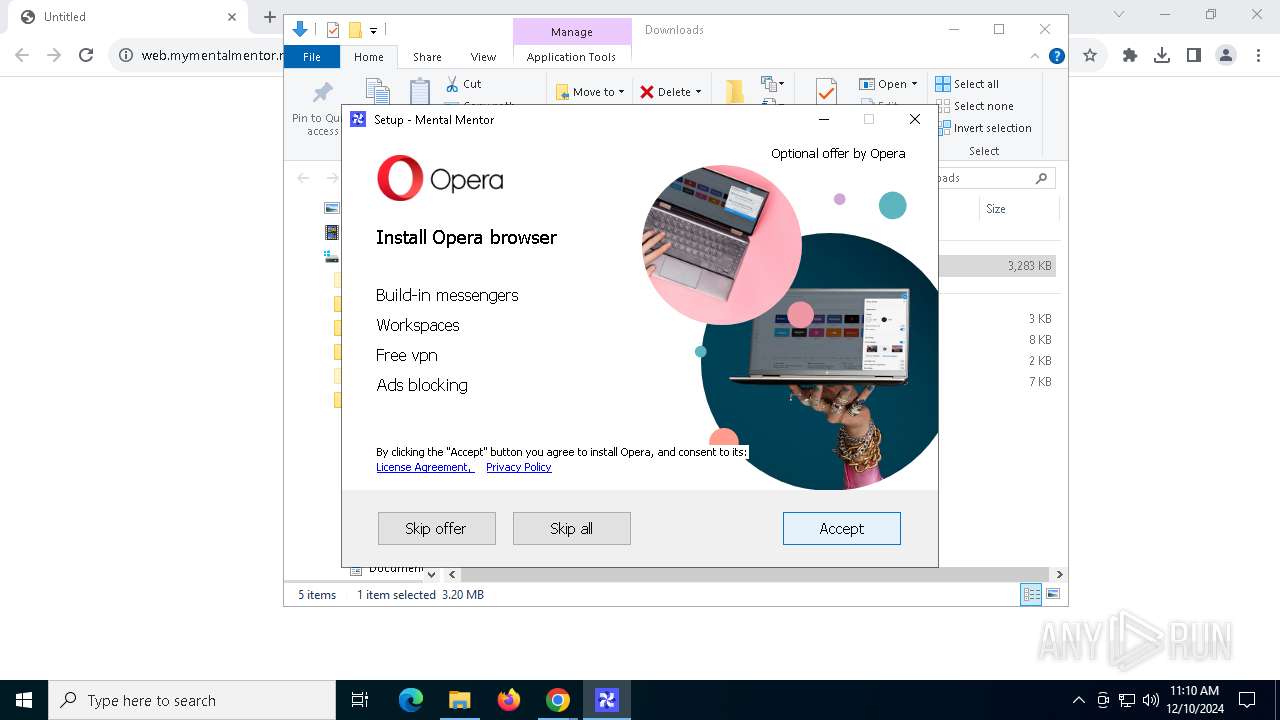The image size is (1280, 720).
Task: Click the Cut scissors icon
Action: [x=452, y=84]
